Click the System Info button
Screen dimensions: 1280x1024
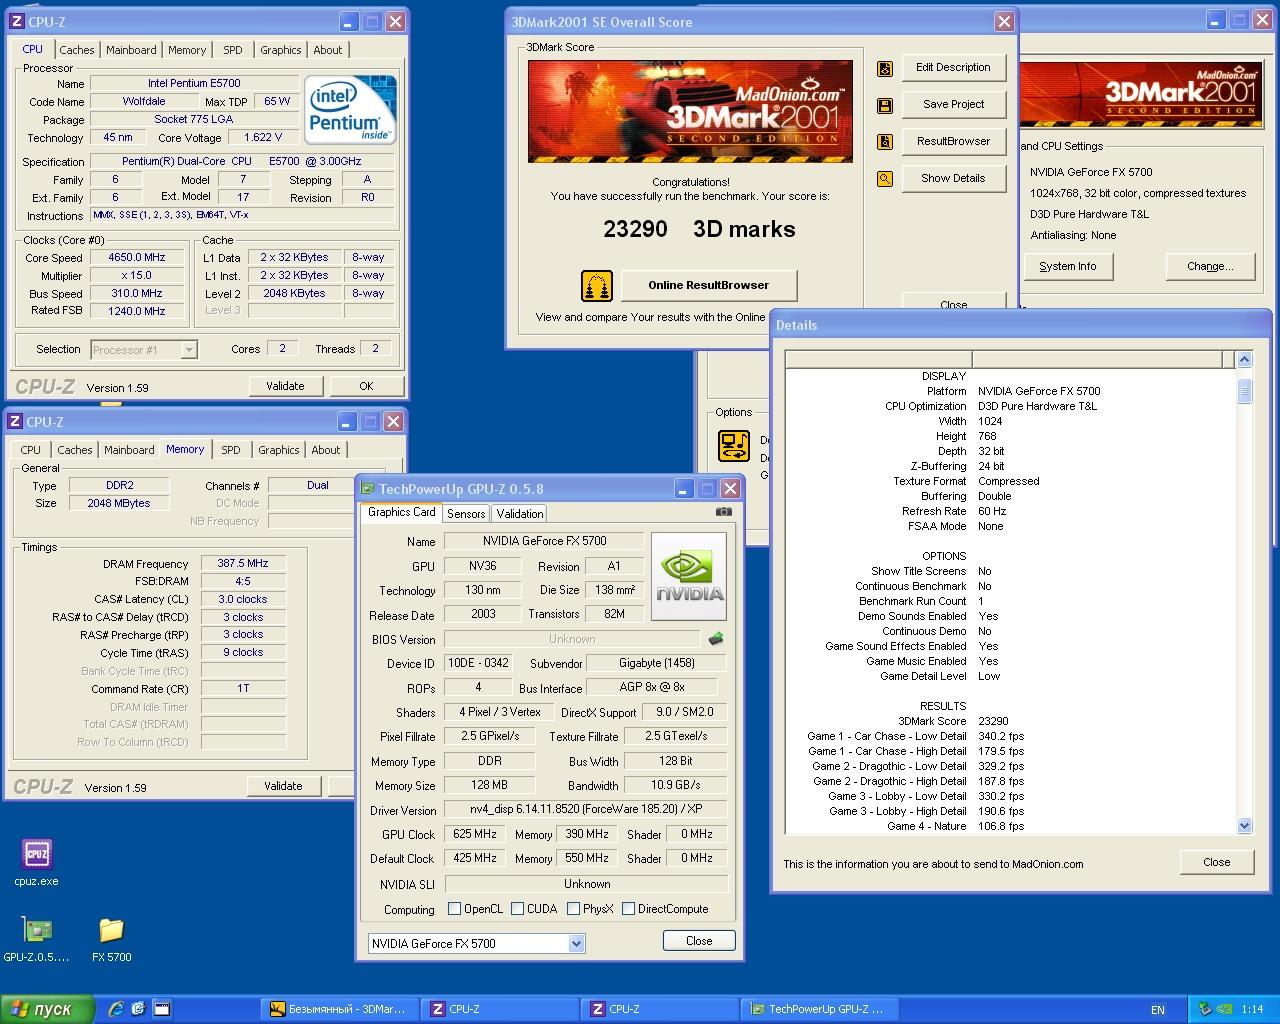[x=1067, y=266]
